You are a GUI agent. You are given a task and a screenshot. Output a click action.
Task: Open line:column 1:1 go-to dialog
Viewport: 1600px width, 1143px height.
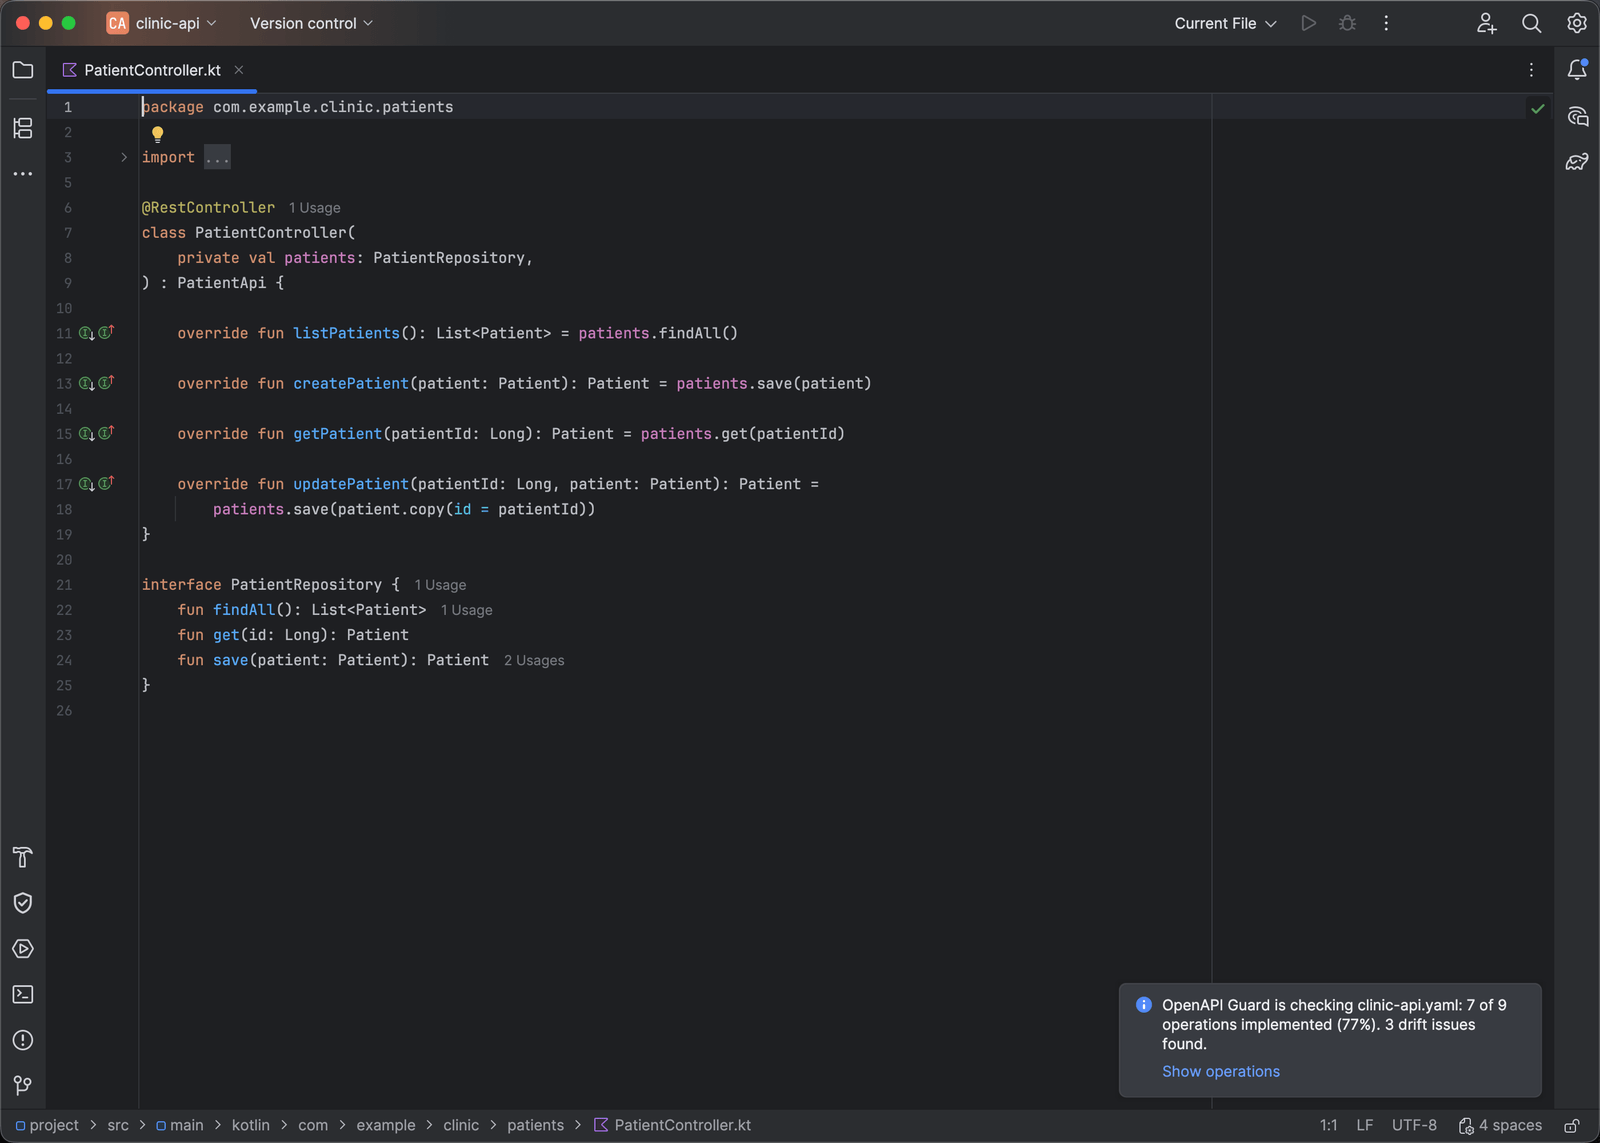[x=1328, y=1125]
